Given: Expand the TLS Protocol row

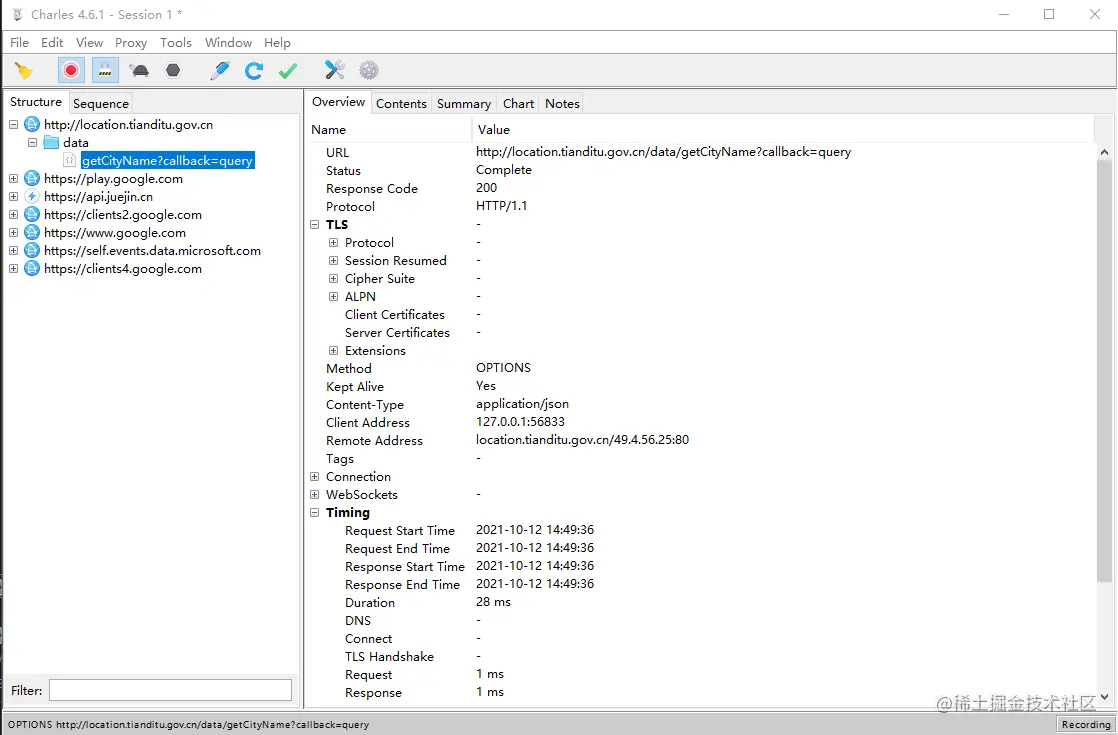Looking at the screenshot, I should pyautogui.click(x=333, y=243).
